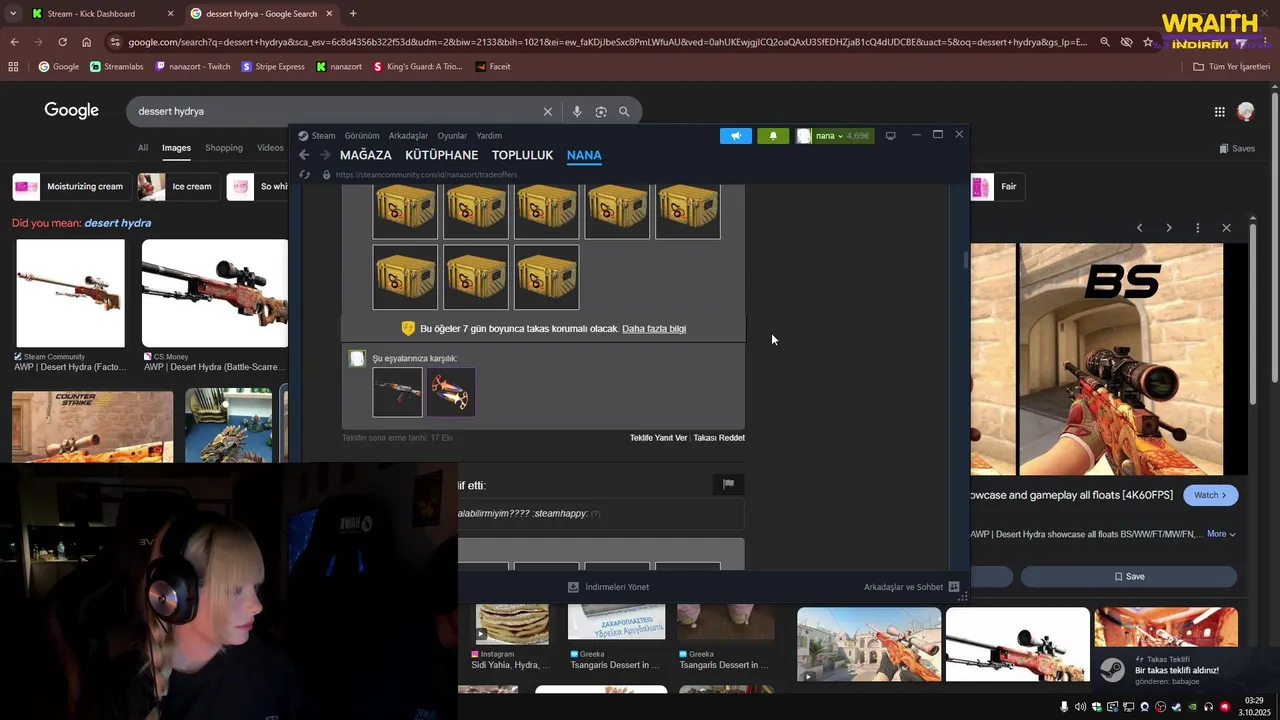Expand More in video description
This screenshot has width=1280, height=720.
(1221, 534)
